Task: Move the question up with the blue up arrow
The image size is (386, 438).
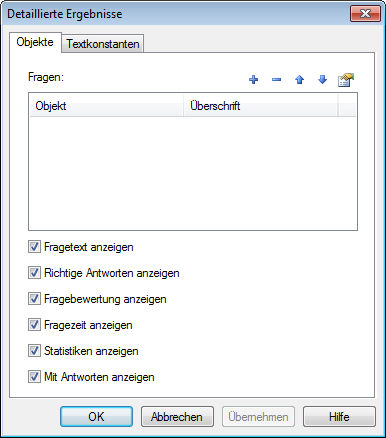Action: point(299,80)
